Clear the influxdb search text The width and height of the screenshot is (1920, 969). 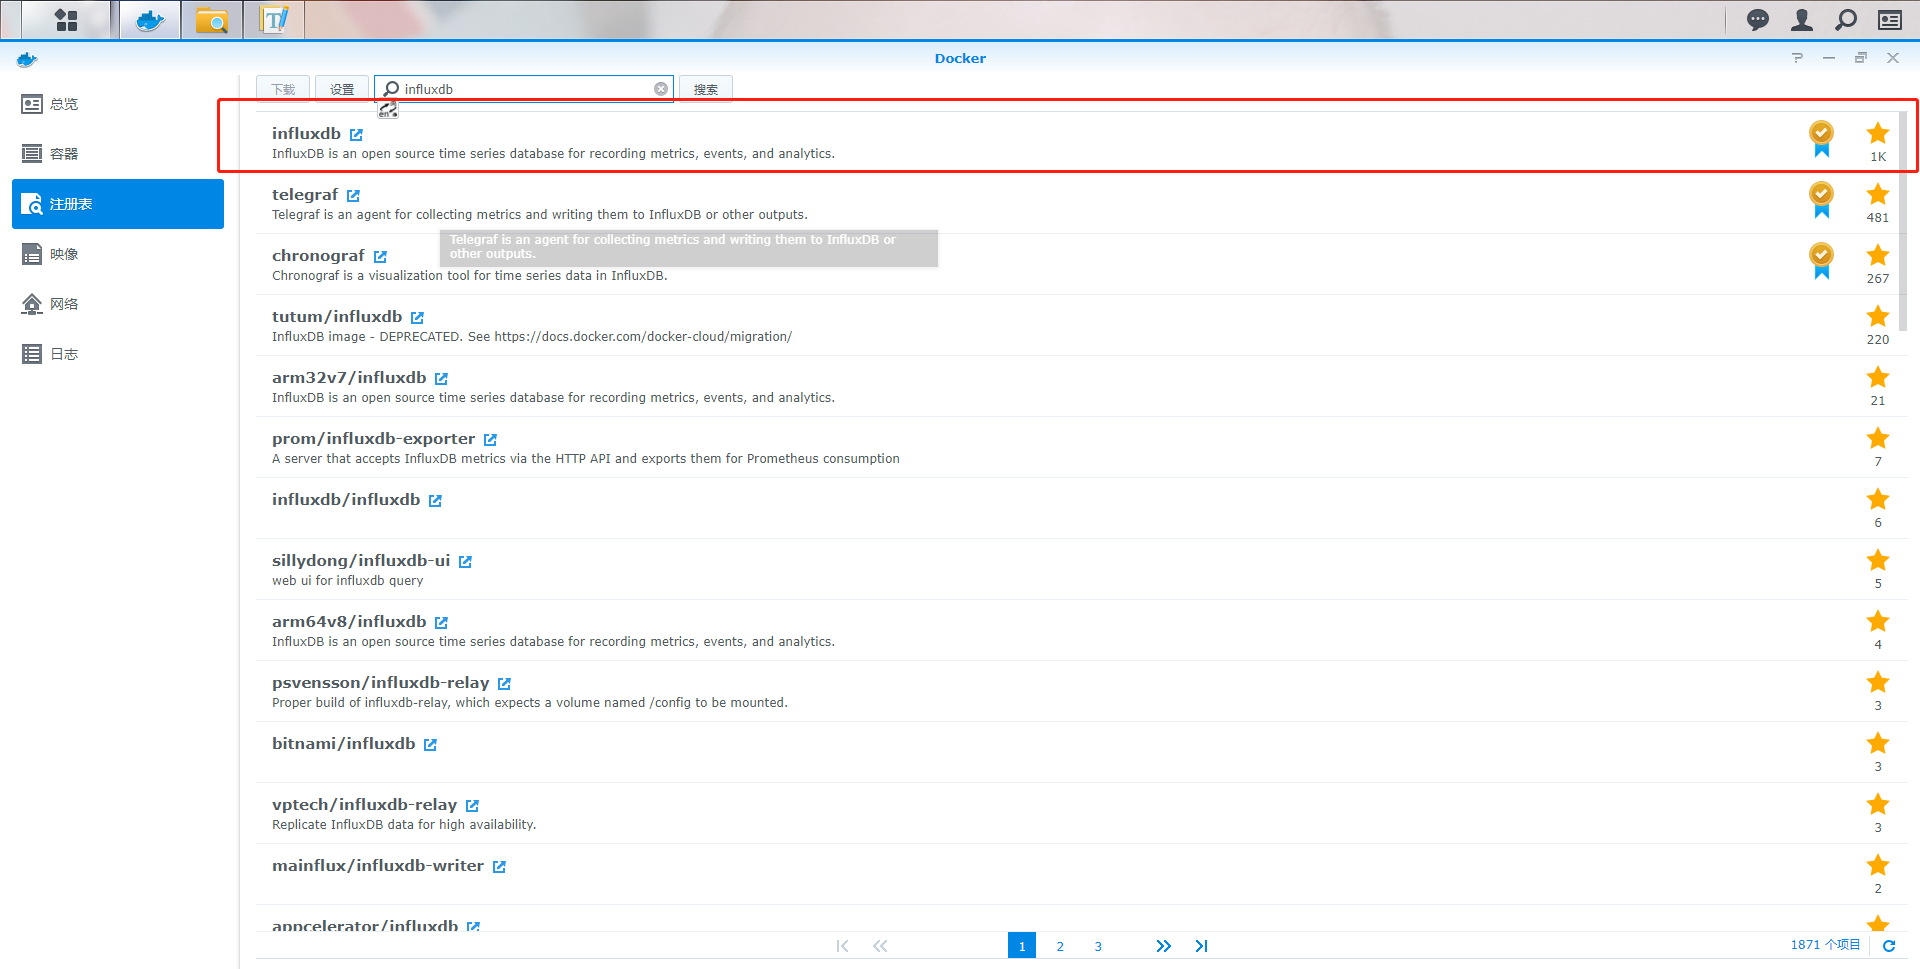tap(661, 89)
